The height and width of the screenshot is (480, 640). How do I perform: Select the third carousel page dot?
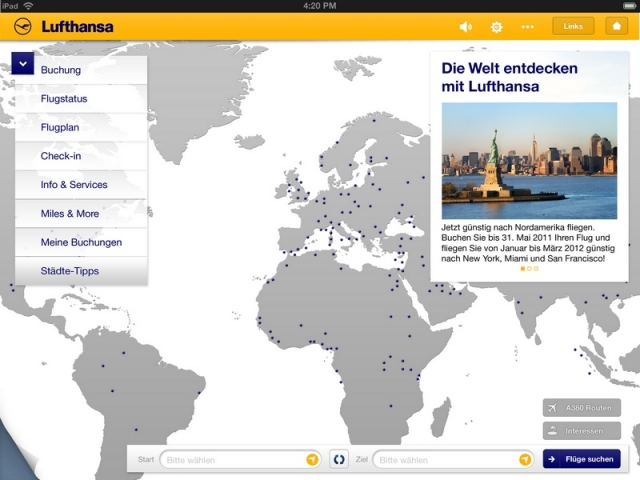point(536,269)
